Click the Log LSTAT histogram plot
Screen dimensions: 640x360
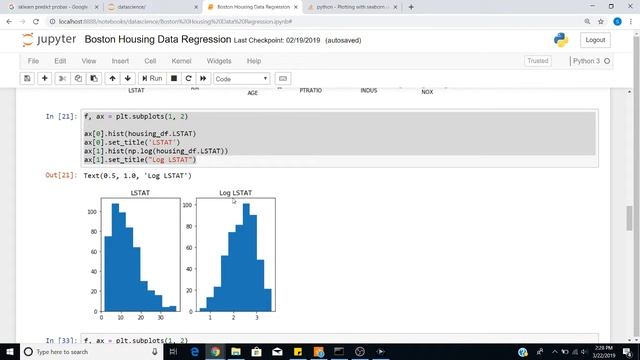coord(236,255)
